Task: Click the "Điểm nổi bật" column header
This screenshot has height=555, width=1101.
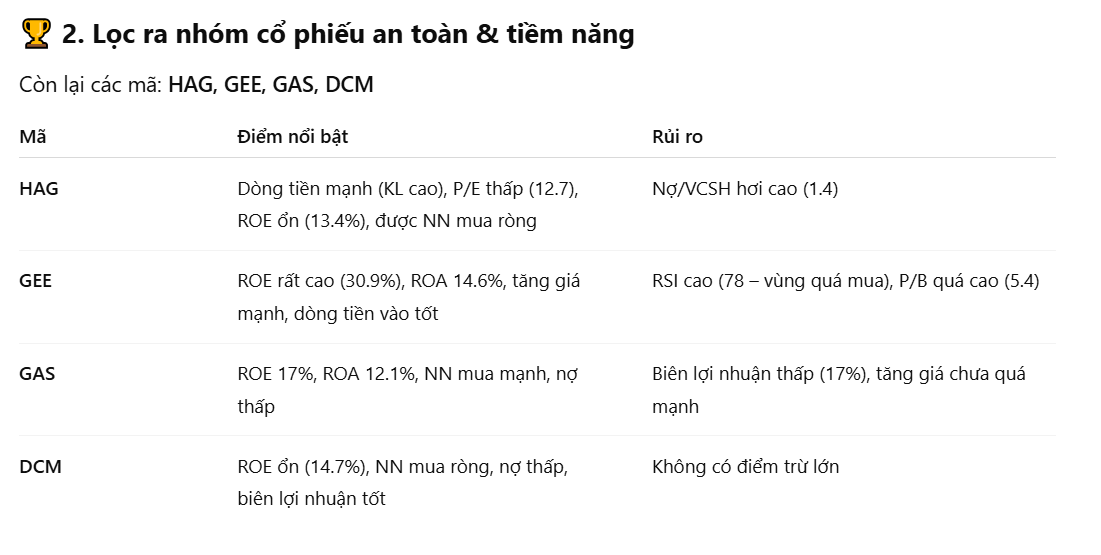Action: pyautogui.click(x=292, y=137)
